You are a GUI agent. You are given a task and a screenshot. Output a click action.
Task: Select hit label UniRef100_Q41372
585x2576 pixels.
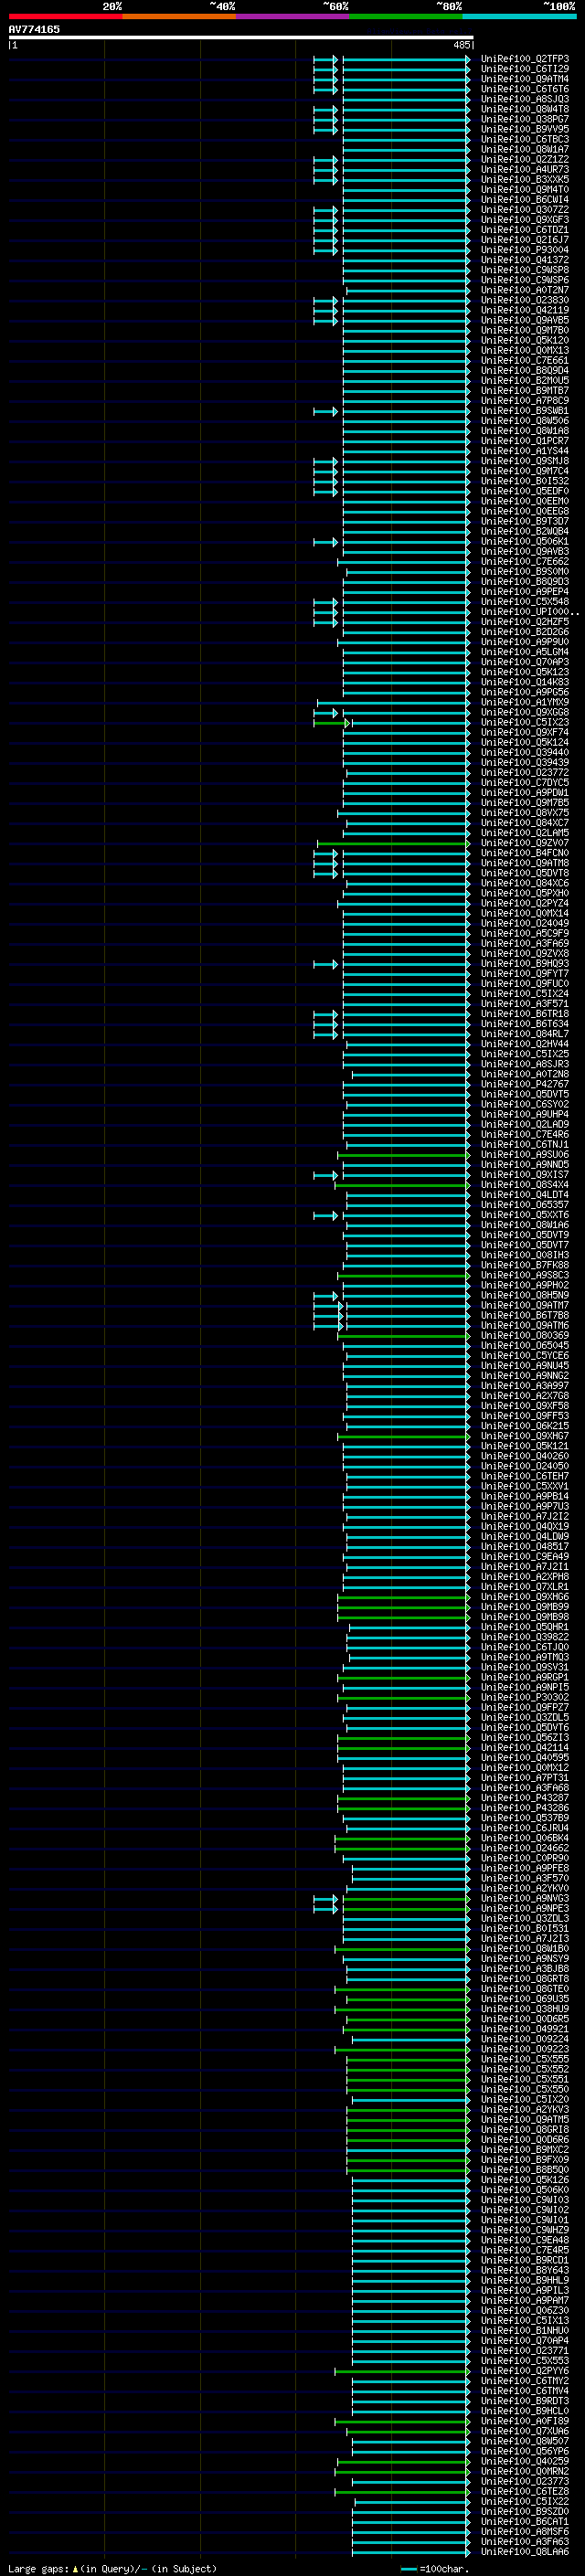525,260
